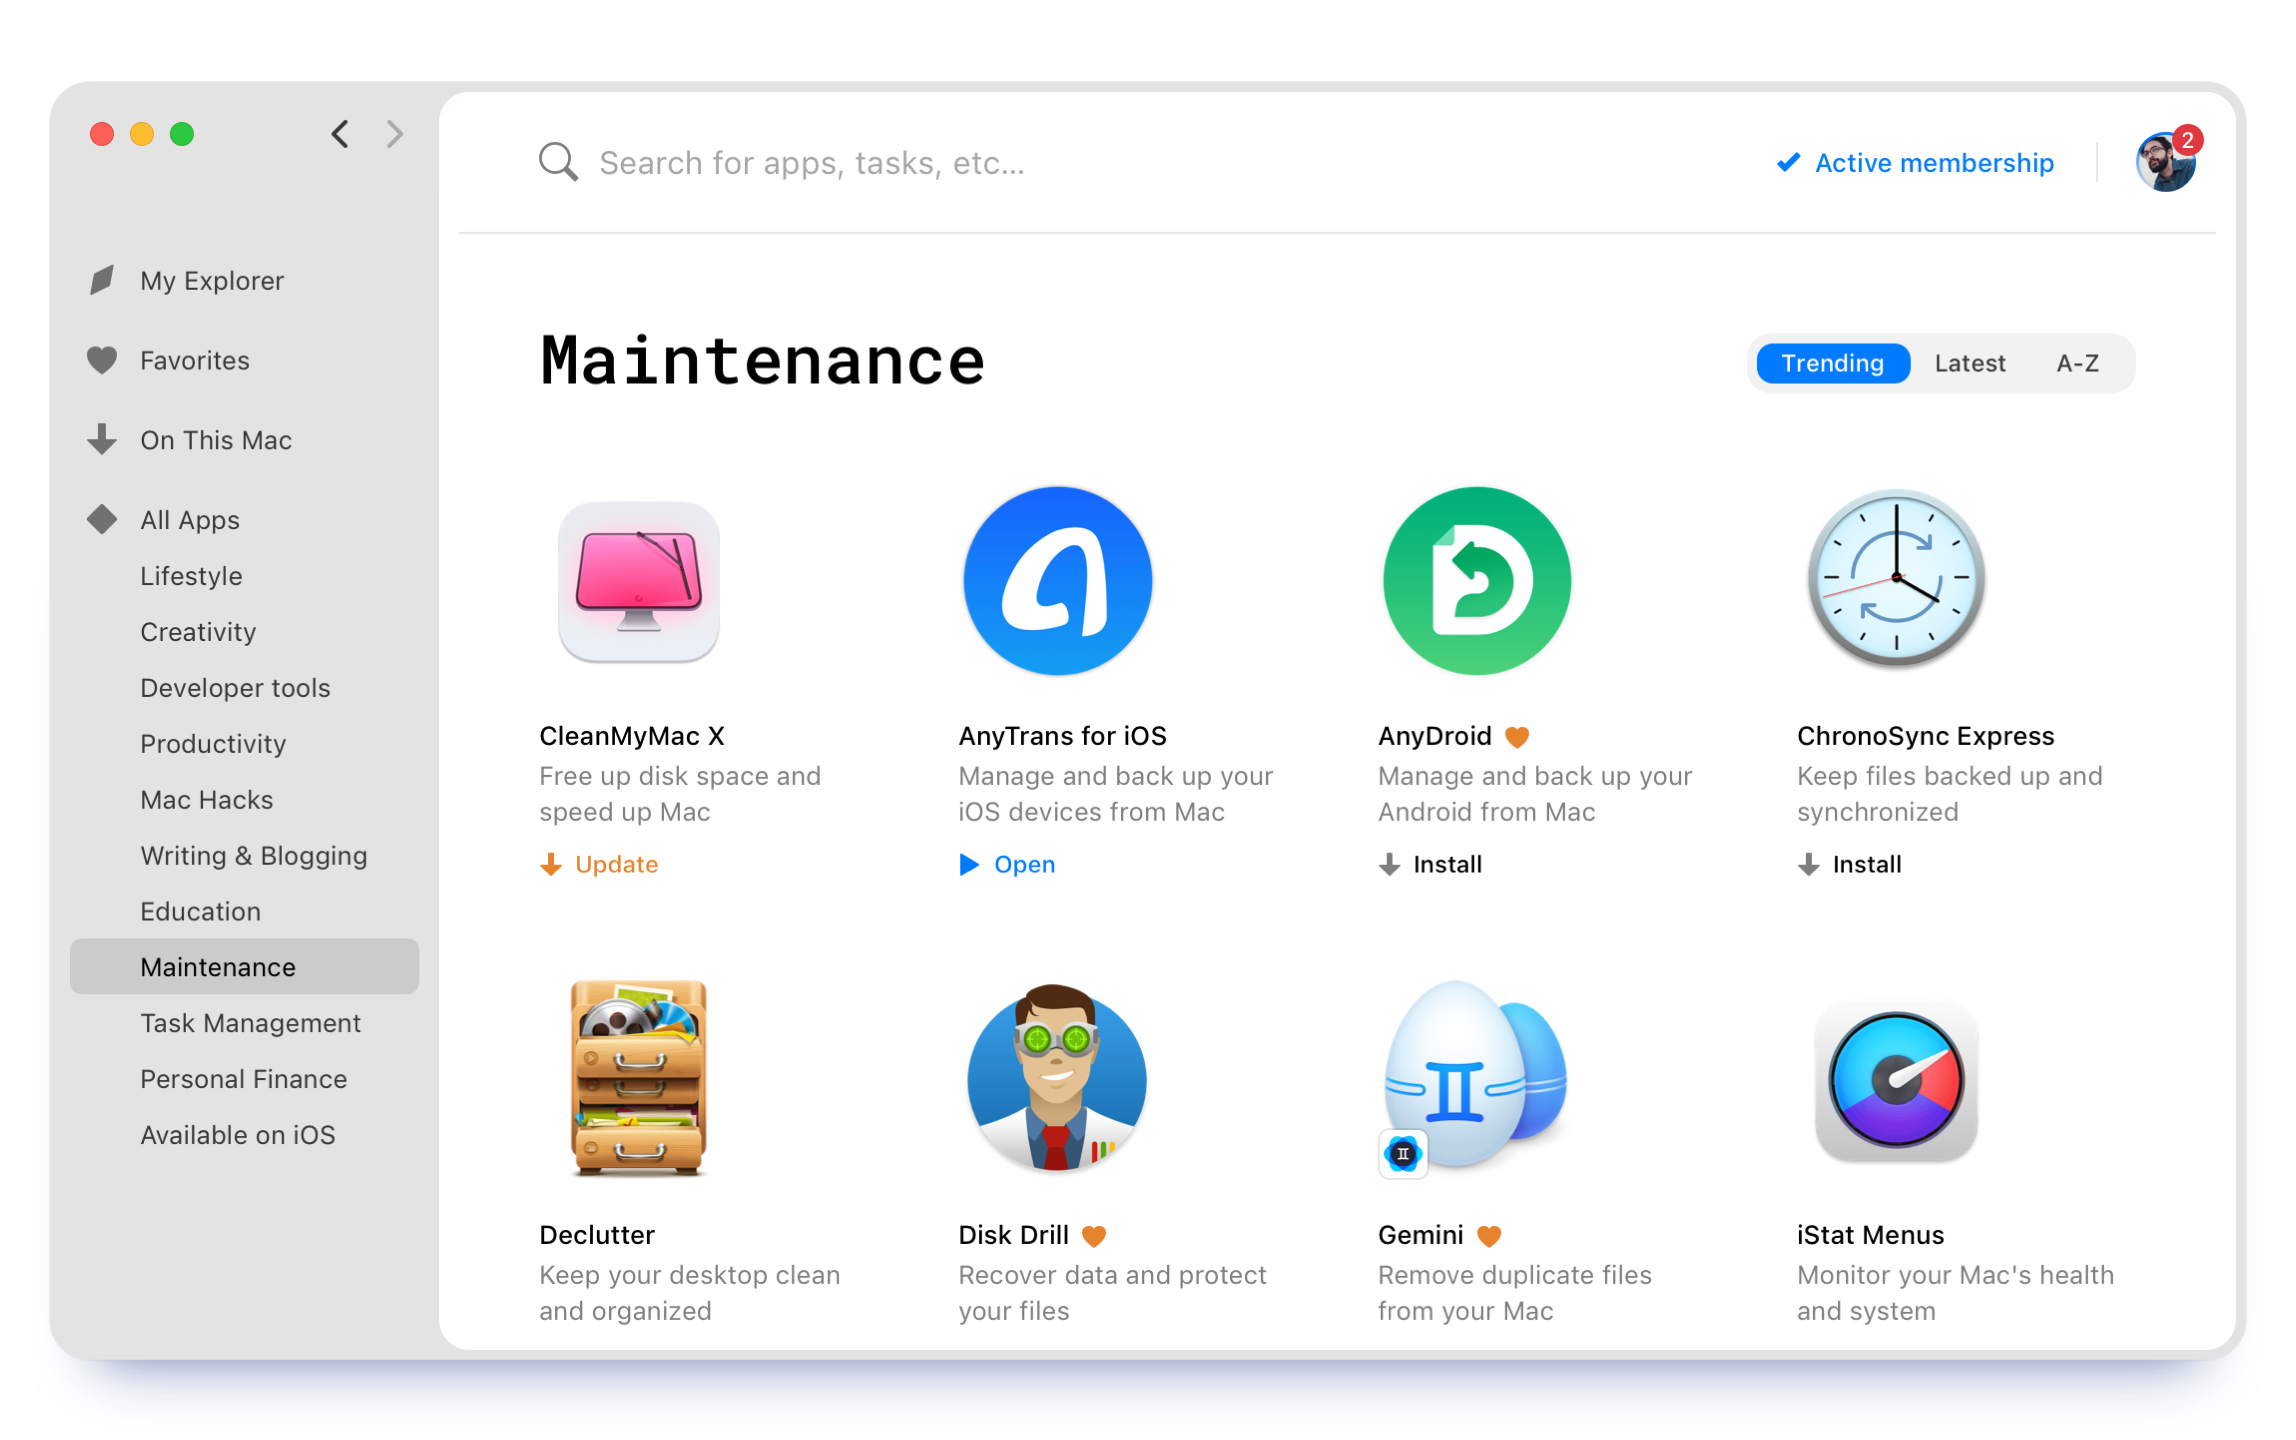Screen dimensions: 2296x1440
Task: Open the Disk Drill app icon
Action: (x=1057, y=1078)
